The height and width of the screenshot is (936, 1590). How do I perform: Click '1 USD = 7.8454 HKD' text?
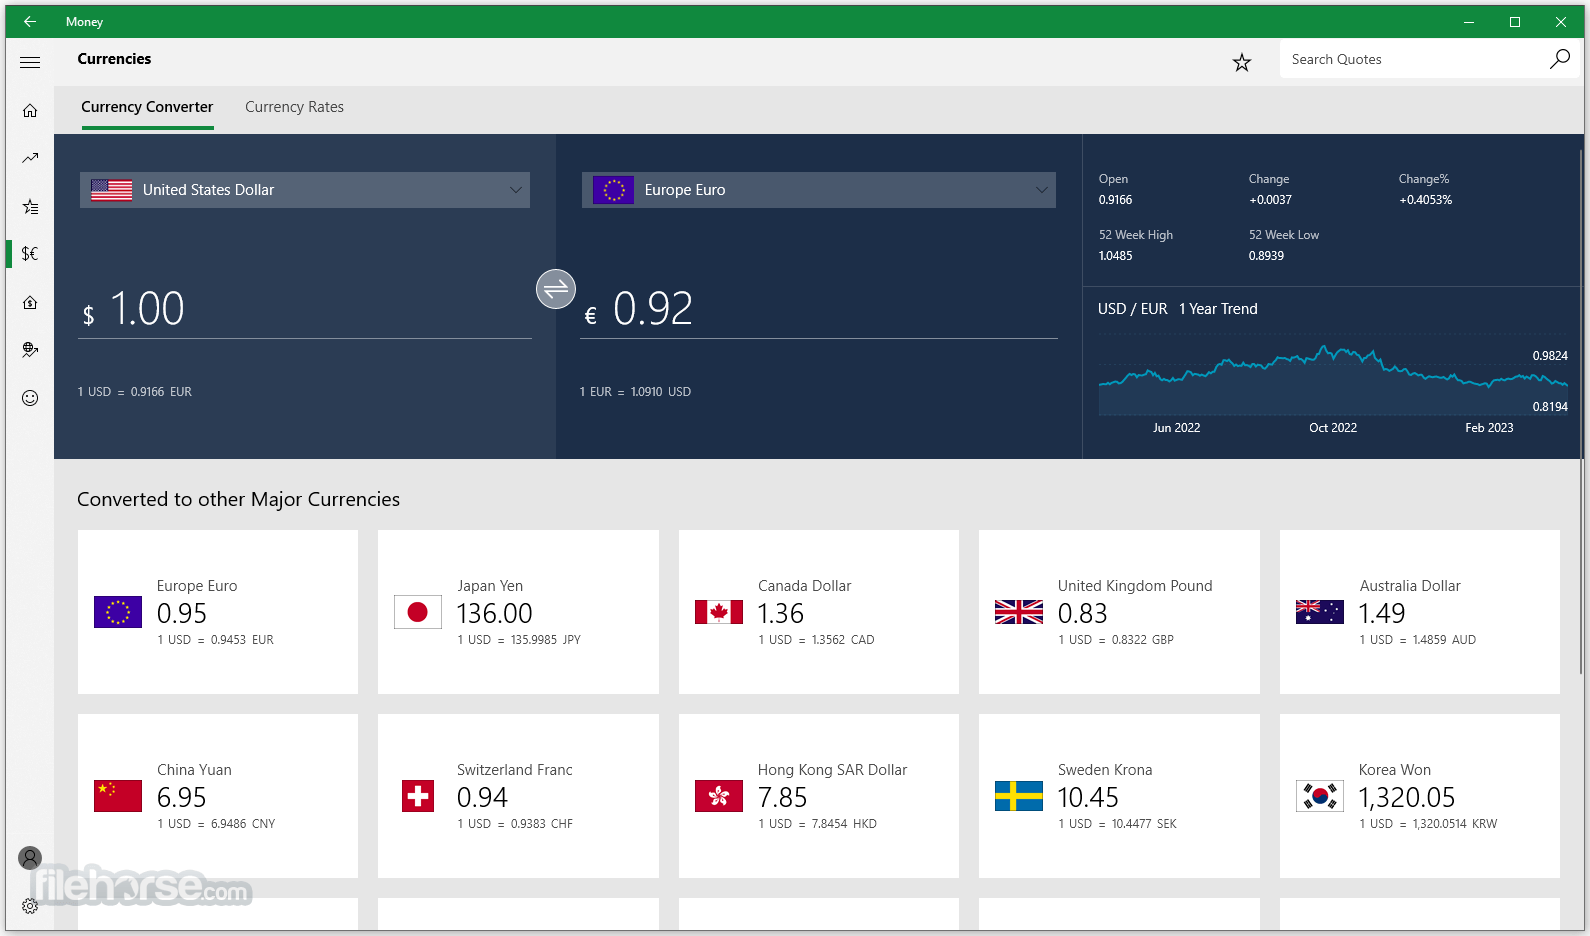(x=817, y=824)
